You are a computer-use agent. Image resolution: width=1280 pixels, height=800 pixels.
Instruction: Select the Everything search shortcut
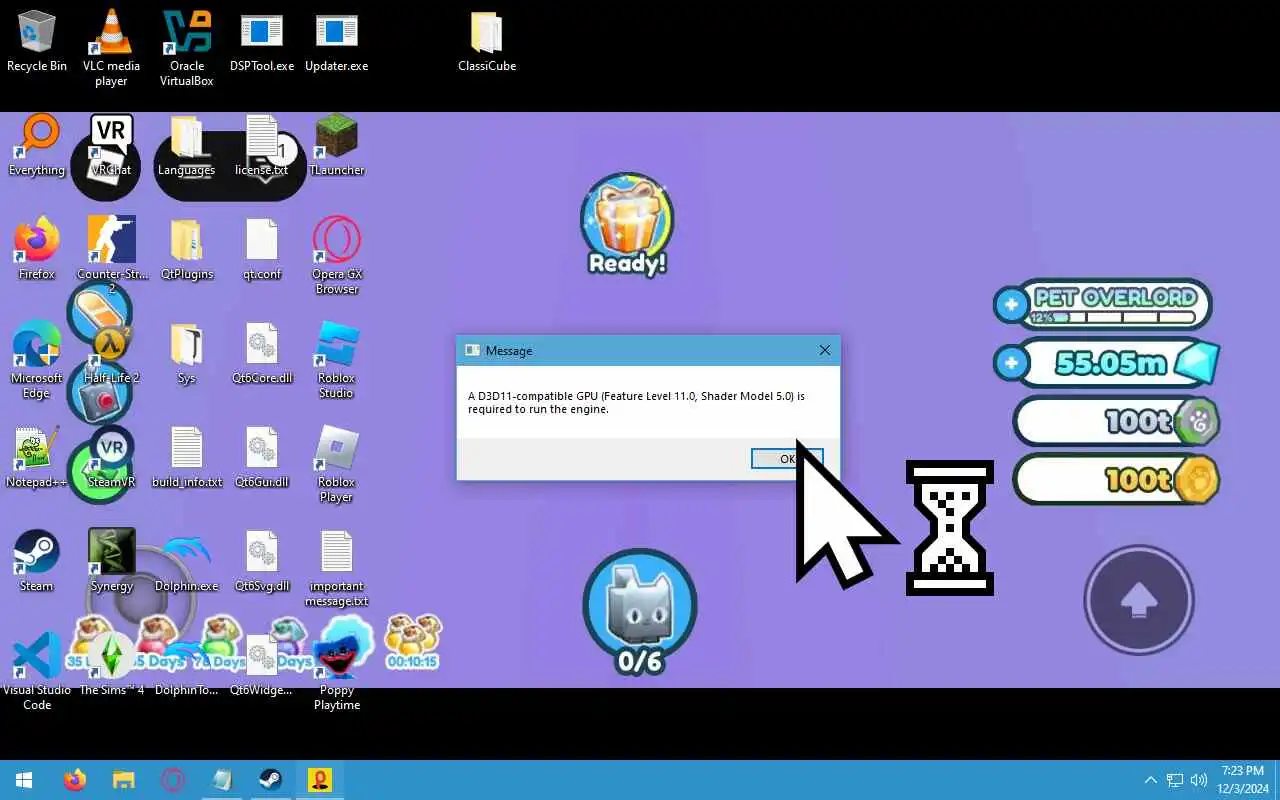coord(37,146)
